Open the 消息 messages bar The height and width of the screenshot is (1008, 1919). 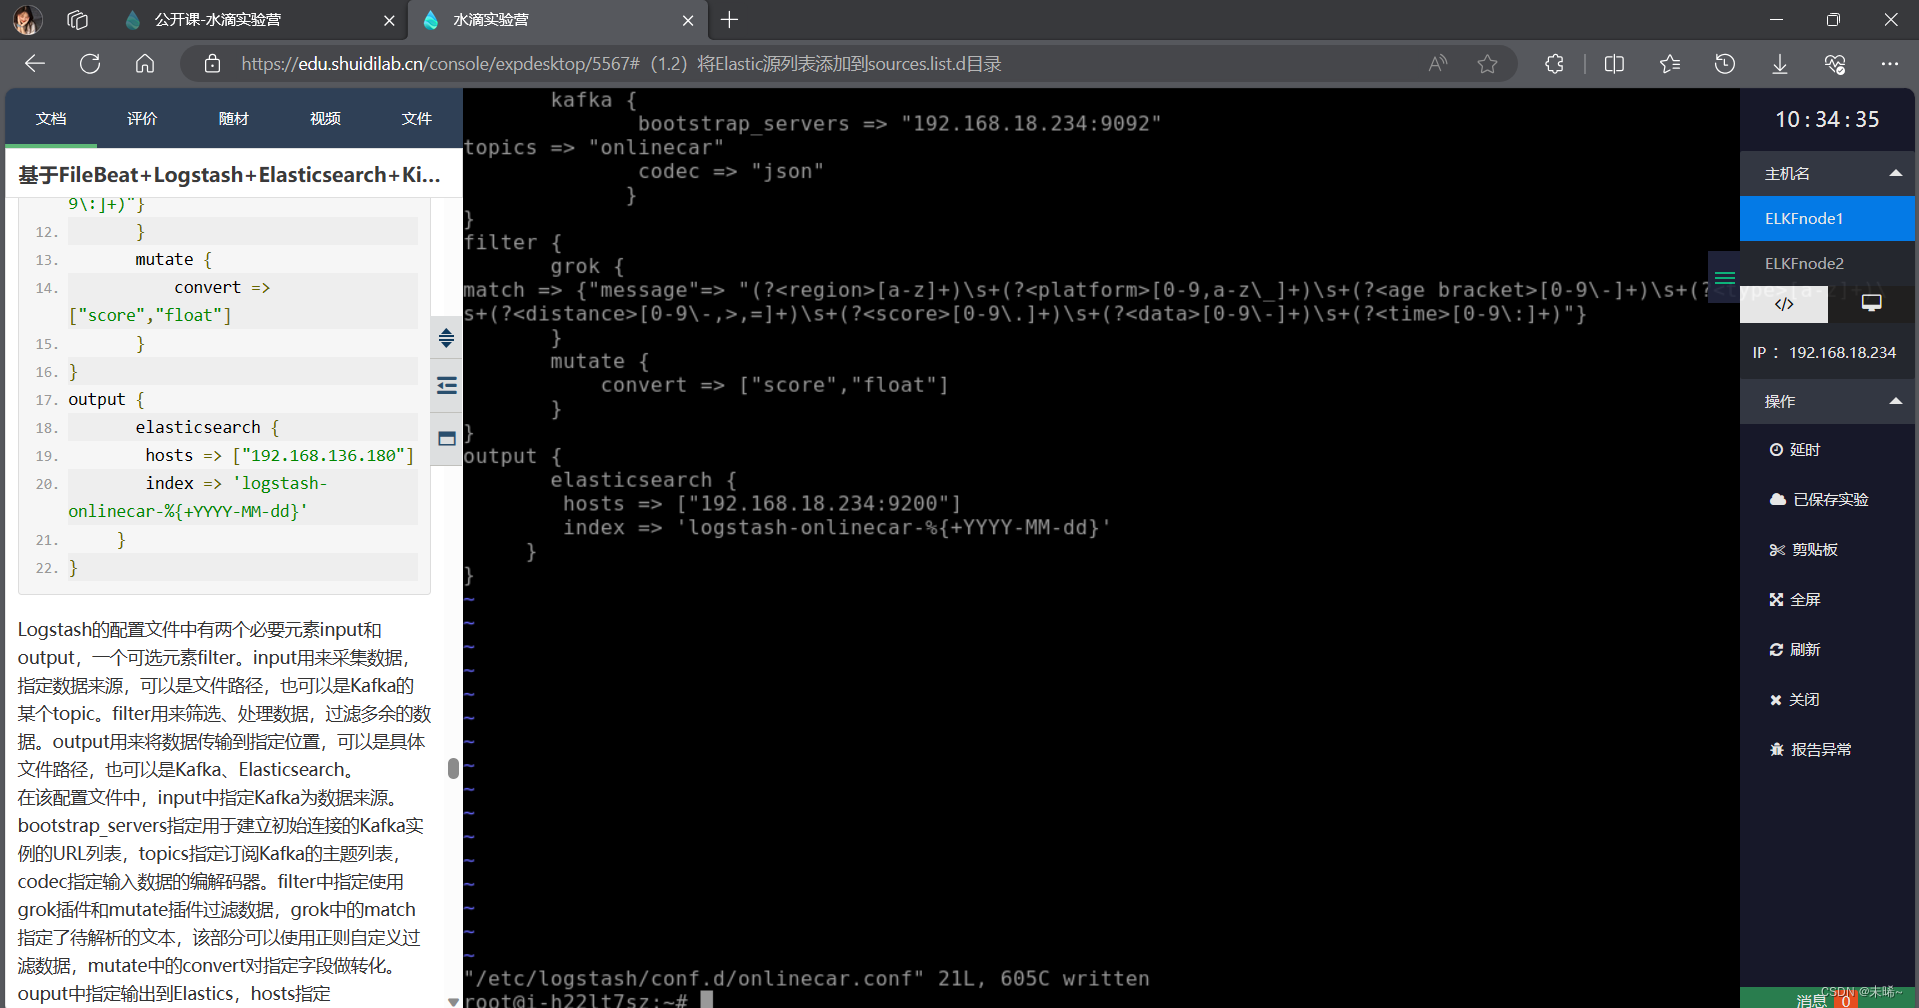click(1827, 998)
